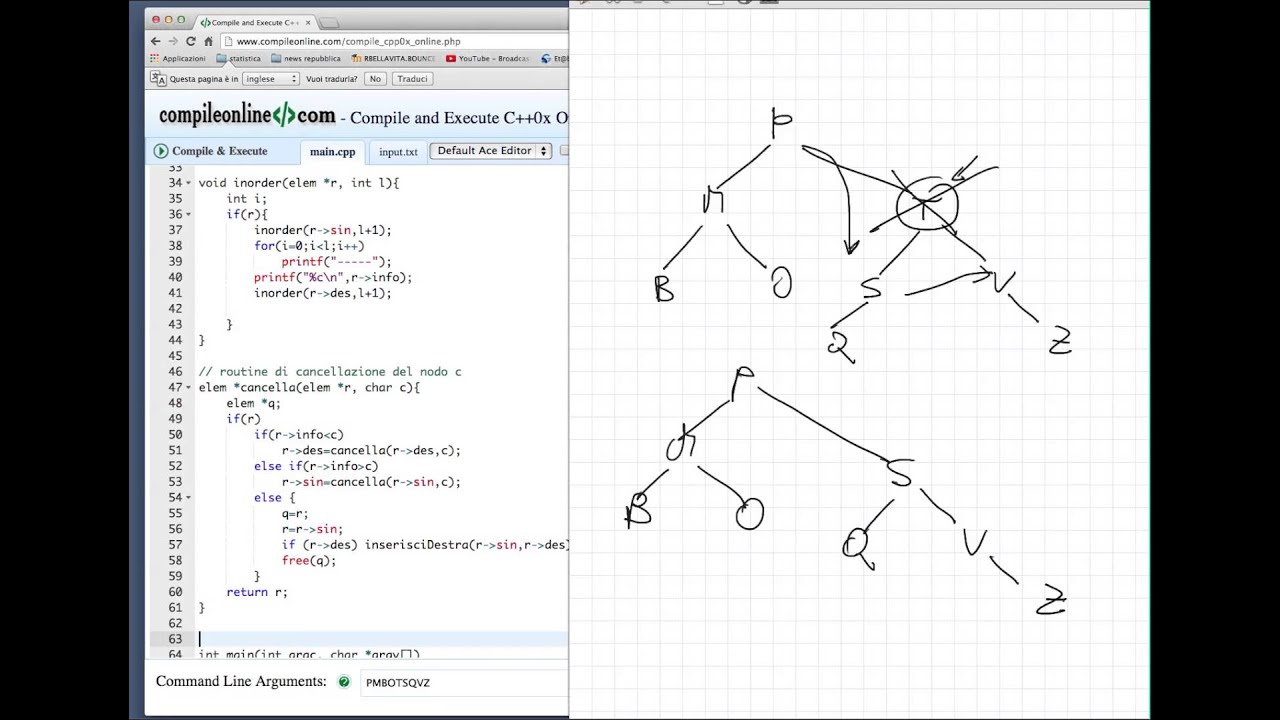This screenshot has height=720, width=1280.
Task: Click the code line 'return r;'
Action: pos(257,592)
